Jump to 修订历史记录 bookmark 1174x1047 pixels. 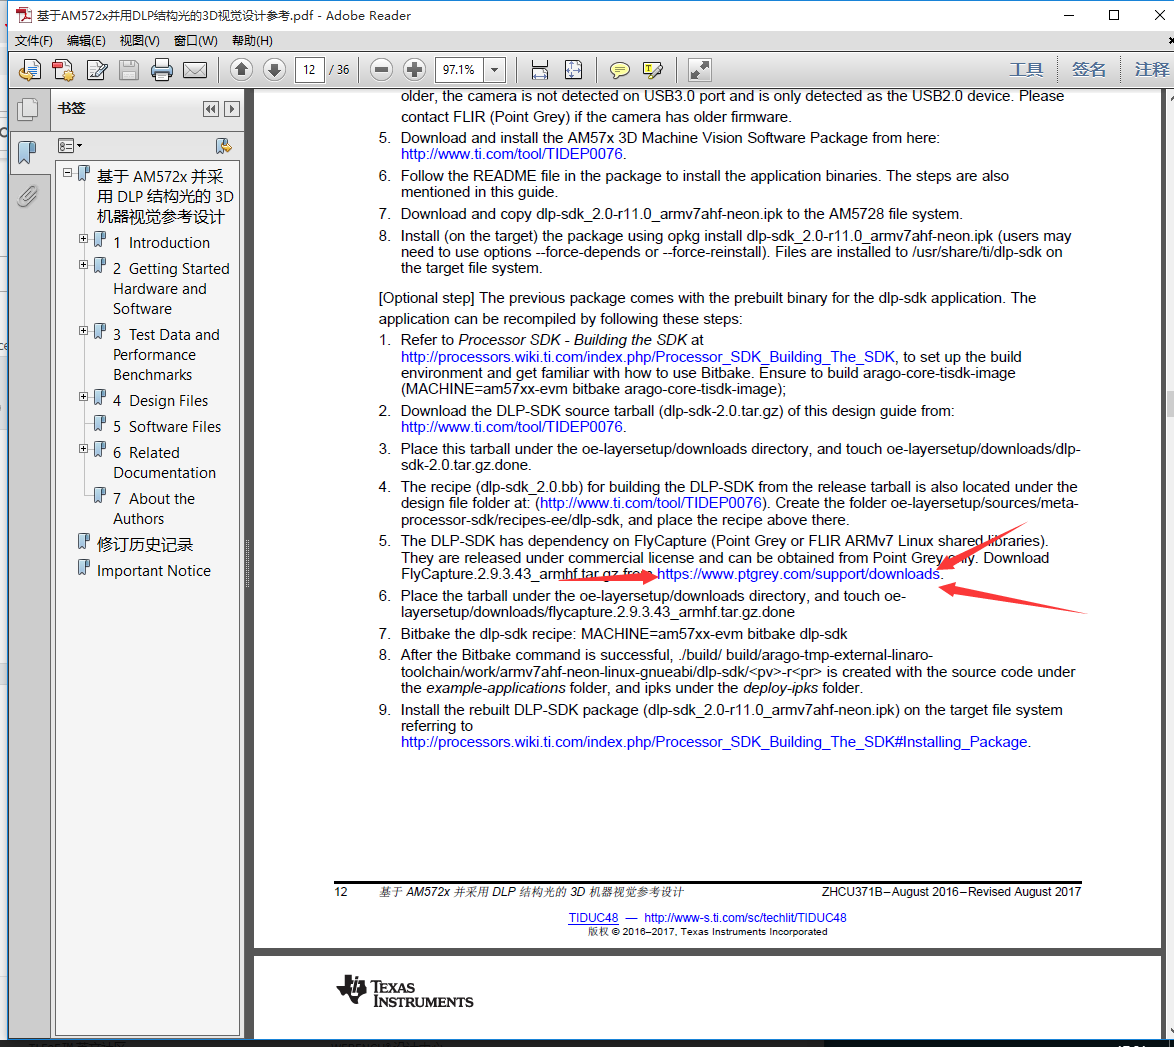(145, 544)
